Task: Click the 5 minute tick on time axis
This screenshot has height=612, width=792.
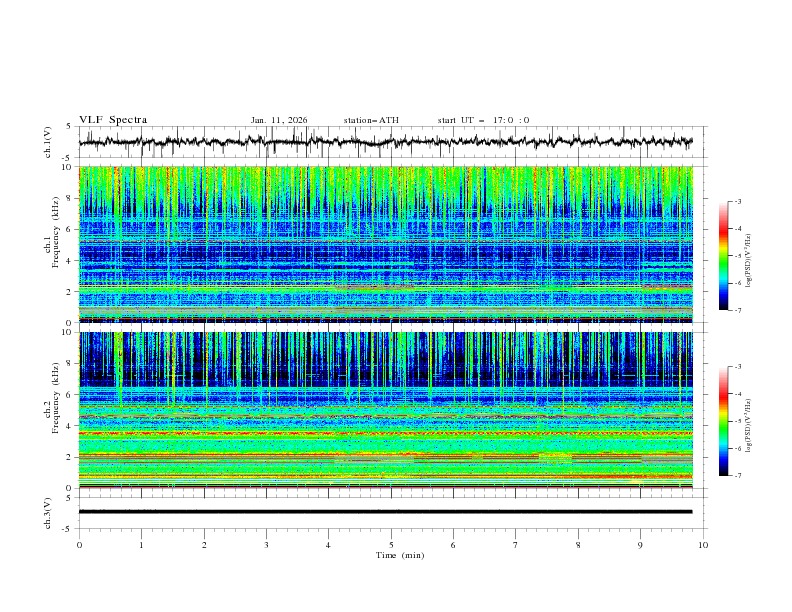Action: click(x=391, y=545)
